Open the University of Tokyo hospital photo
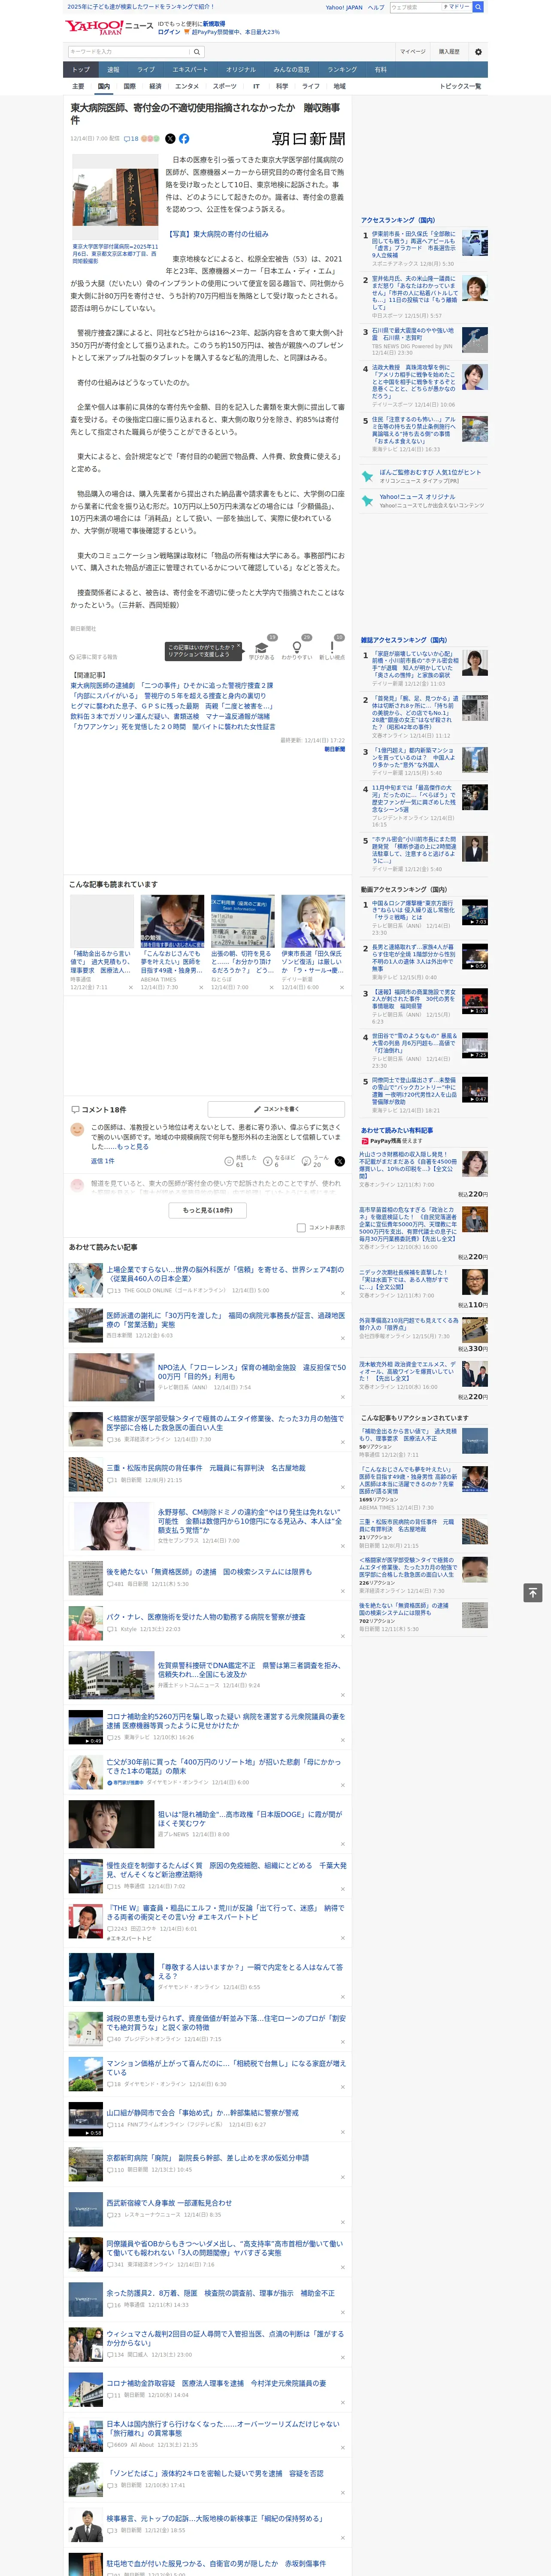The width and height of the screenshot is (551, 2576). pyautogui.click(x=115, y=197)
